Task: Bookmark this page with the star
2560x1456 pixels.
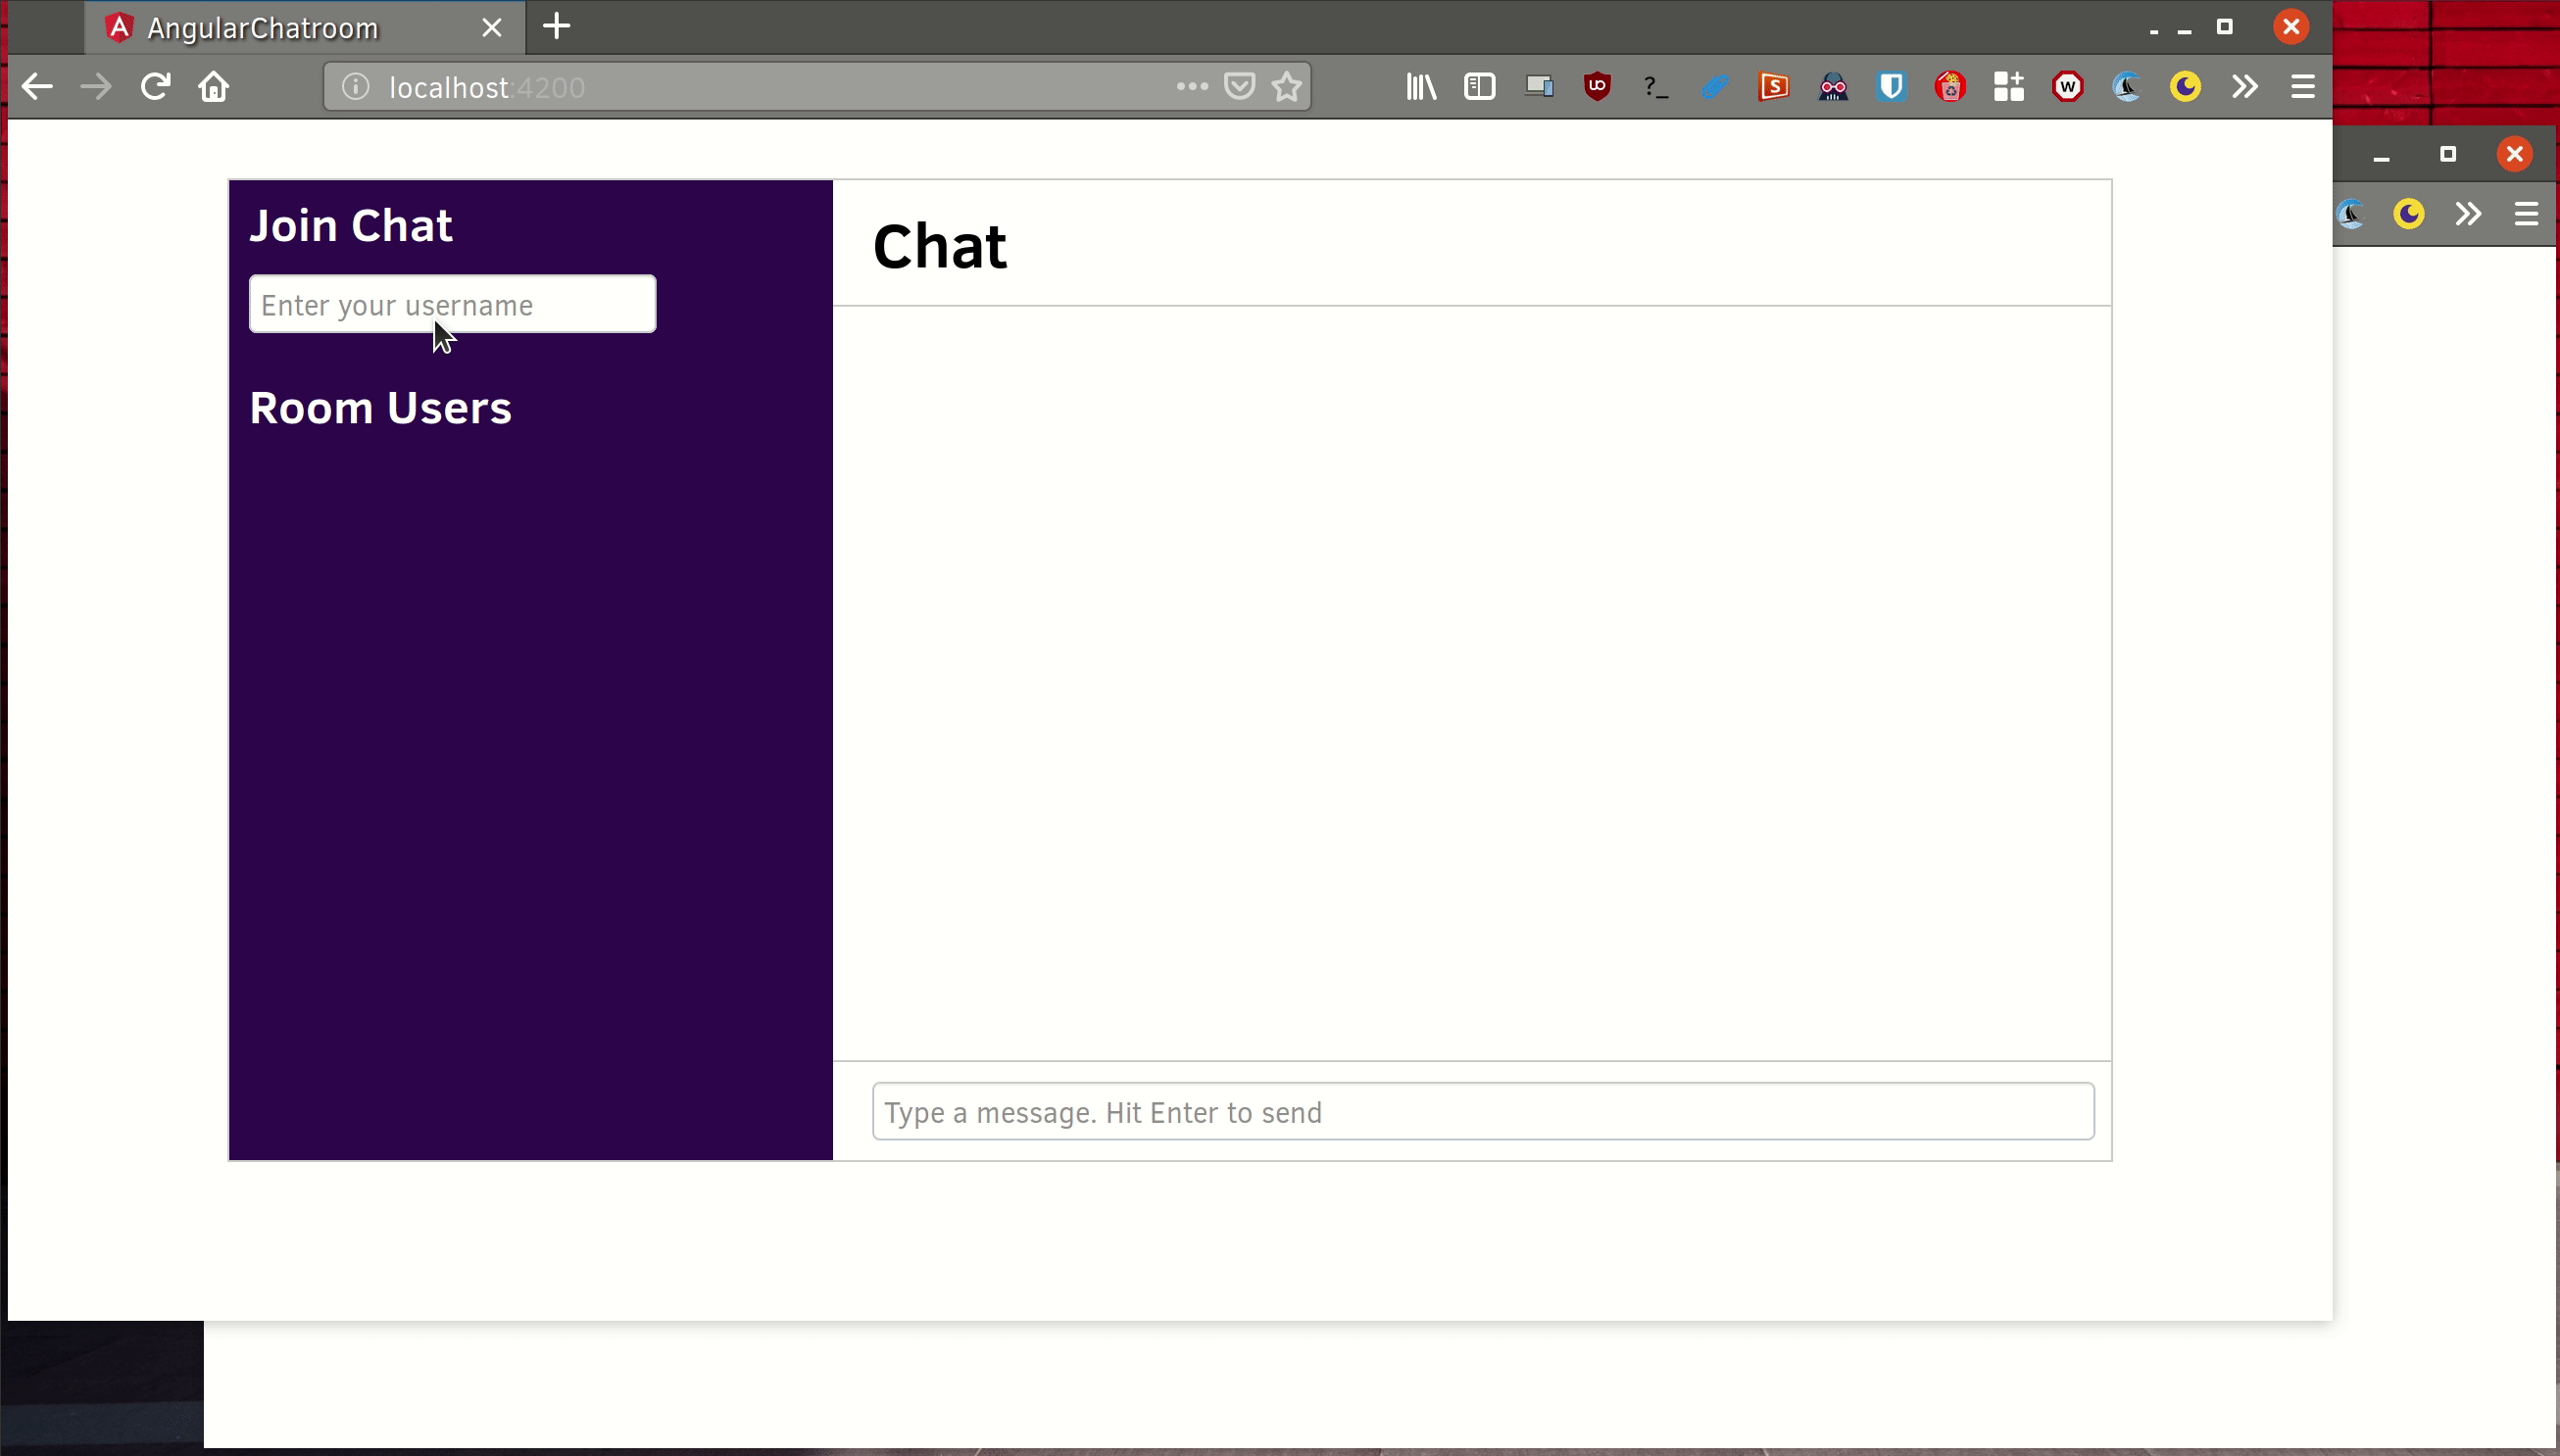Action: coord(1288,87)
